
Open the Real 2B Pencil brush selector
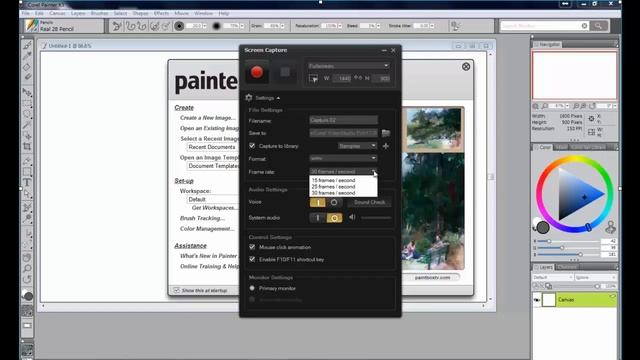click(64, 26)
